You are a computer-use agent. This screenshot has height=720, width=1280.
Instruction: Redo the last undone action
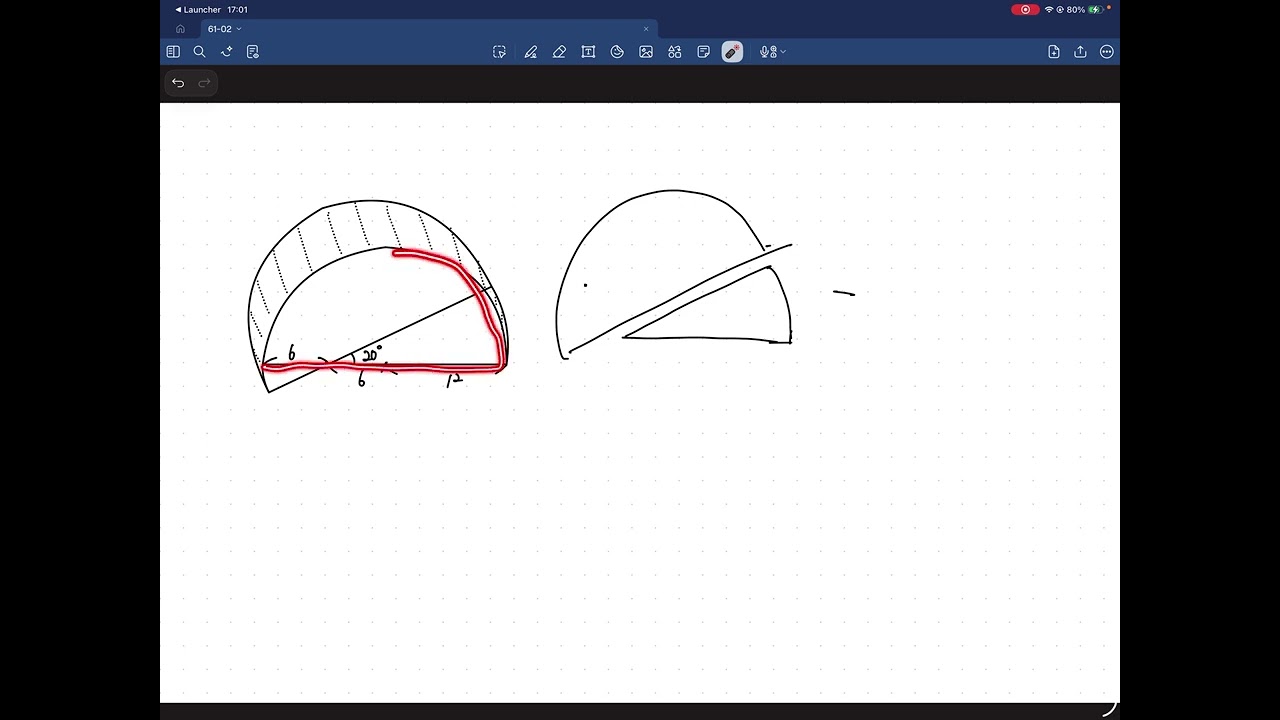point(204,83)
